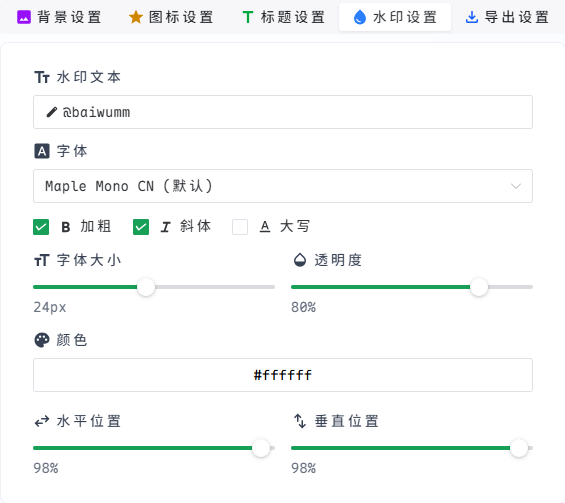Screen dimensions: 565x503
Task: Uncheck the 加粗 bold checkbox
Action: pyautogui.click(x=41, y=227)
